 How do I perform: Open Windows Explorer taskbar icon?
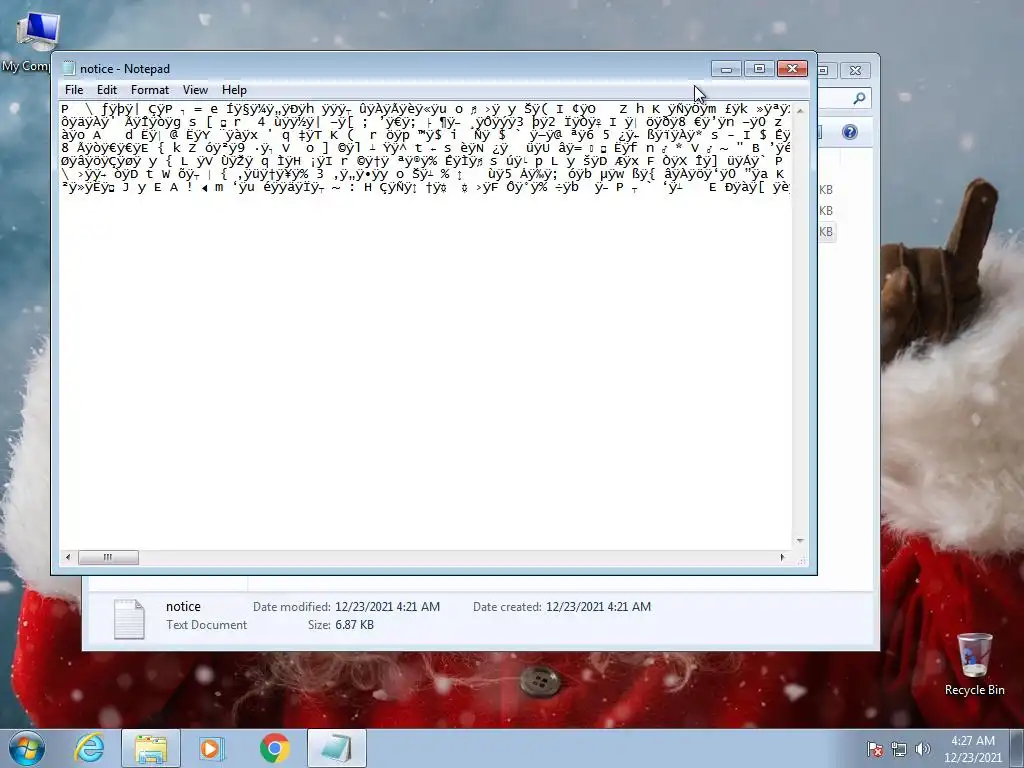(151, 748)
